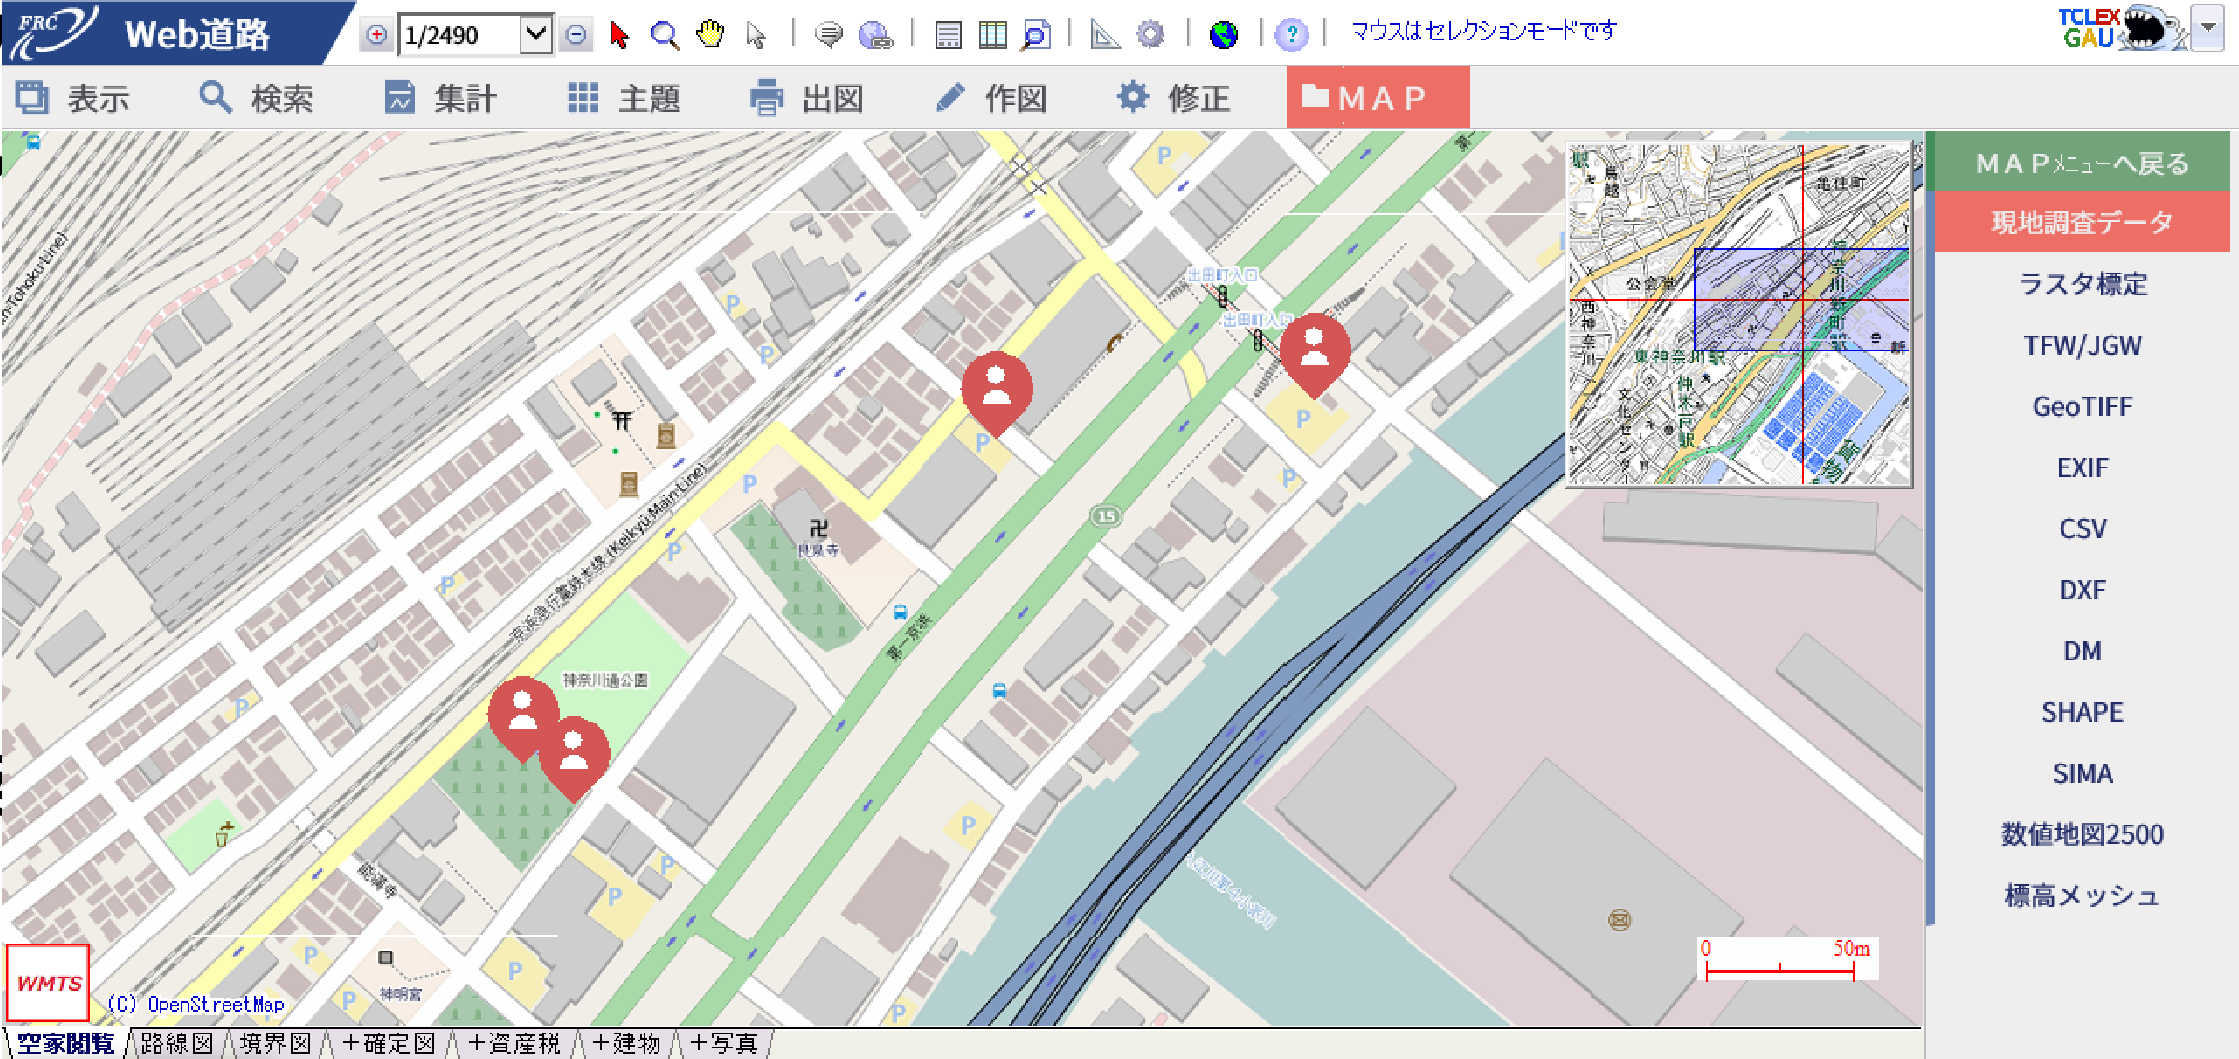This screenshot has width=2239, height=1059.
Task: Open the dropdown arrow at top-right corner
Action: tap(2209, 27)
